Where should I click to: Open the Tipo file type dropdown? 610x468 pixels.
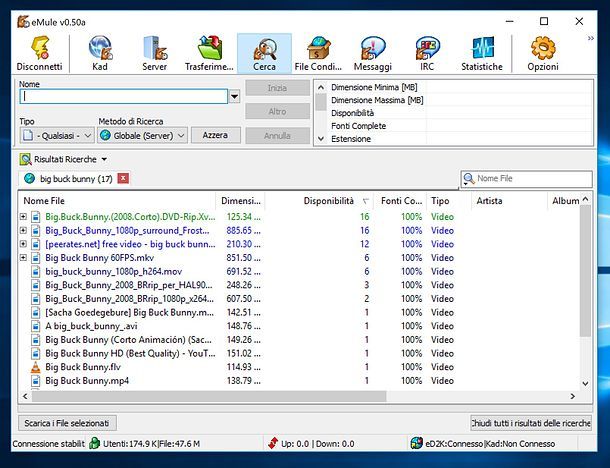pos(56,135)
